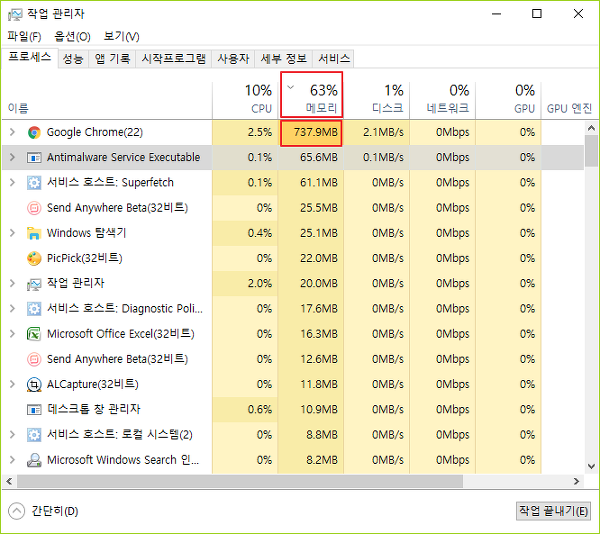Click the Antimalware Service Executable icon

[34, 158]
